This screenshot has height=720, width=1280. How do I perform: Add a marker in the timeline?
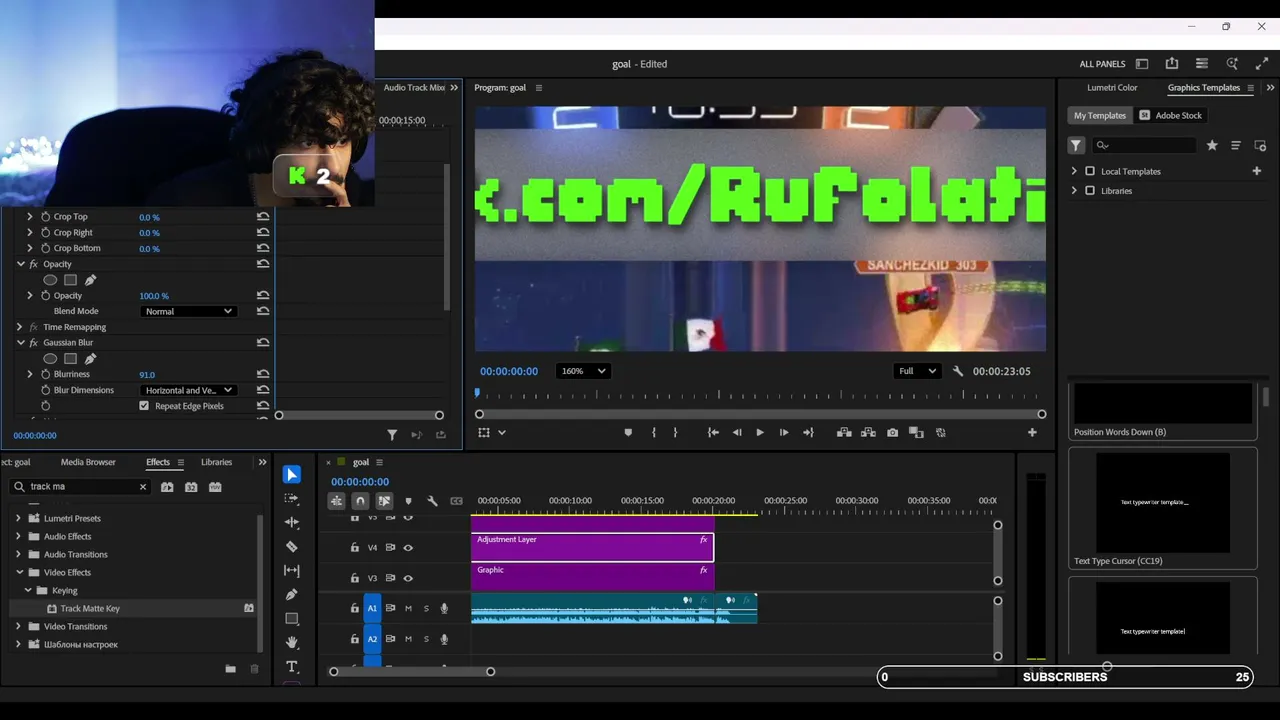tap(408, 501)
